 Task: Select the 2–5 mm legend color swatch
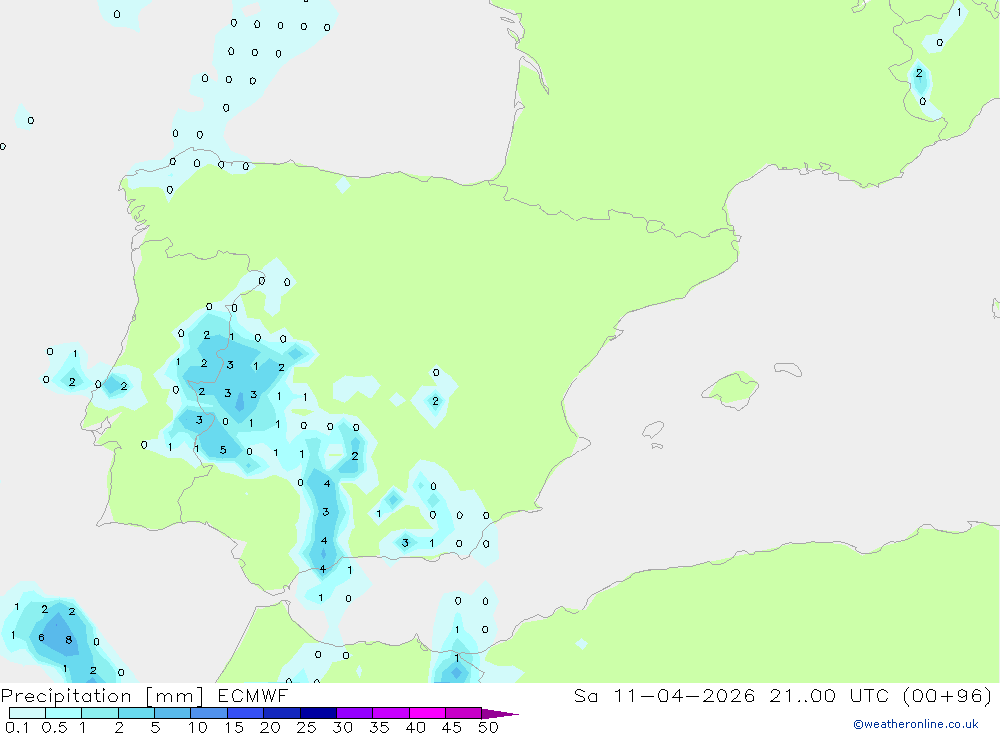(x=136, y=713)
